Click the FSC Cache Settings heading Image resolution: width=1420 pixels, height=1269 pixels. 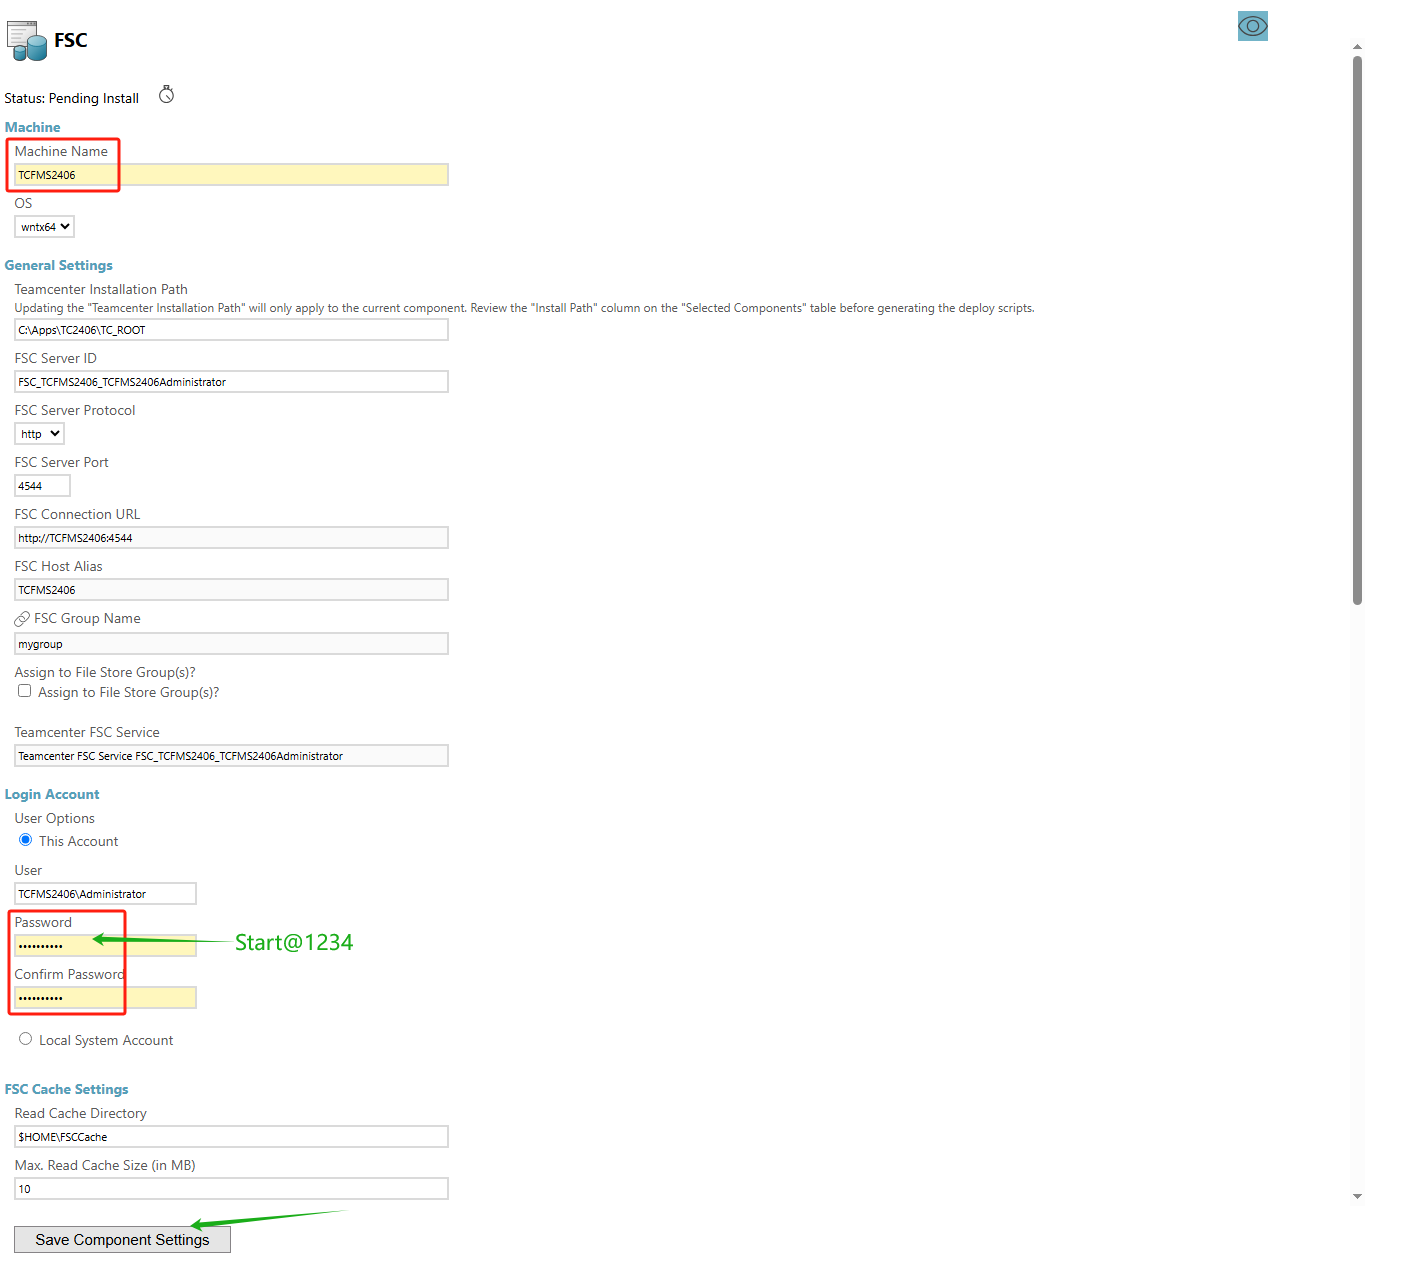67,1089
